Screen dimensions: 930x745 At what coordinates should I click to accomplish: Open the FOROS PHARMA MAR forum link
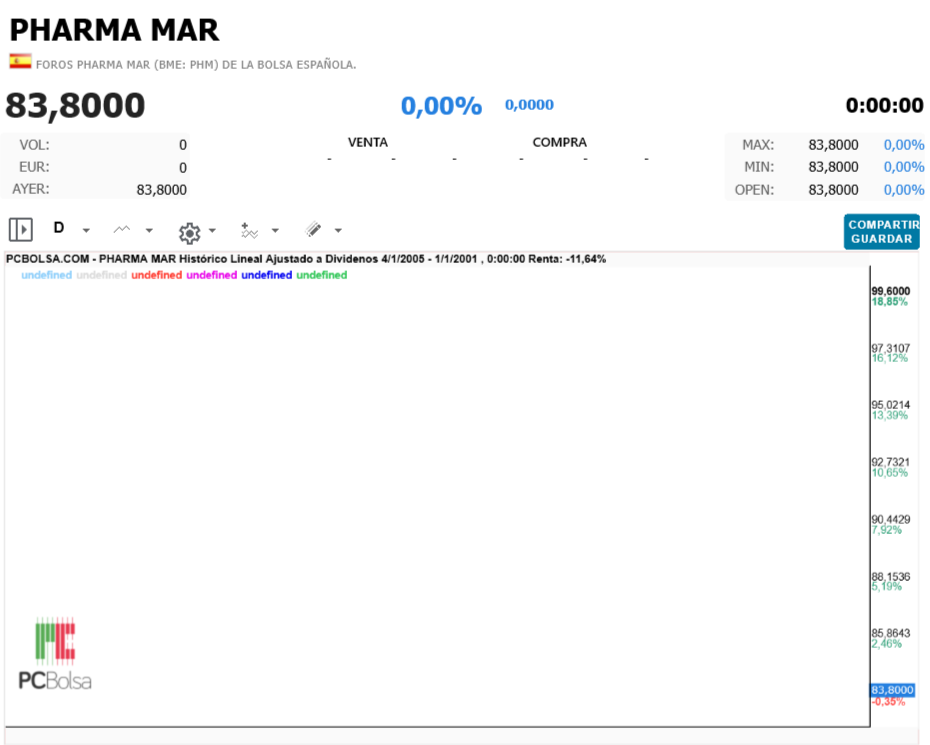[x=196, y=65]
